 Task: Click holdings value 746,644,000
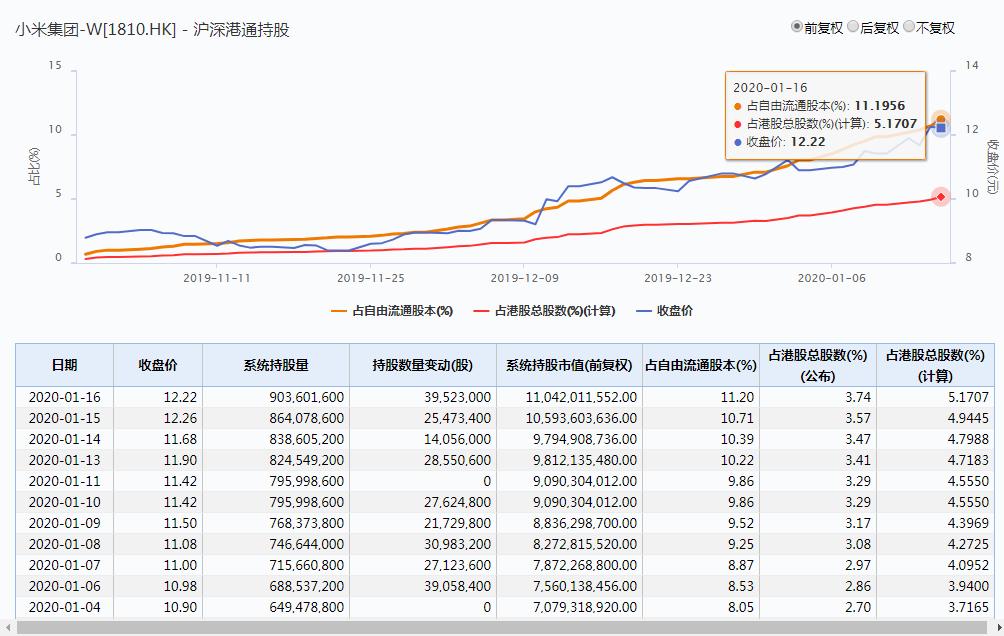(276, 544)
